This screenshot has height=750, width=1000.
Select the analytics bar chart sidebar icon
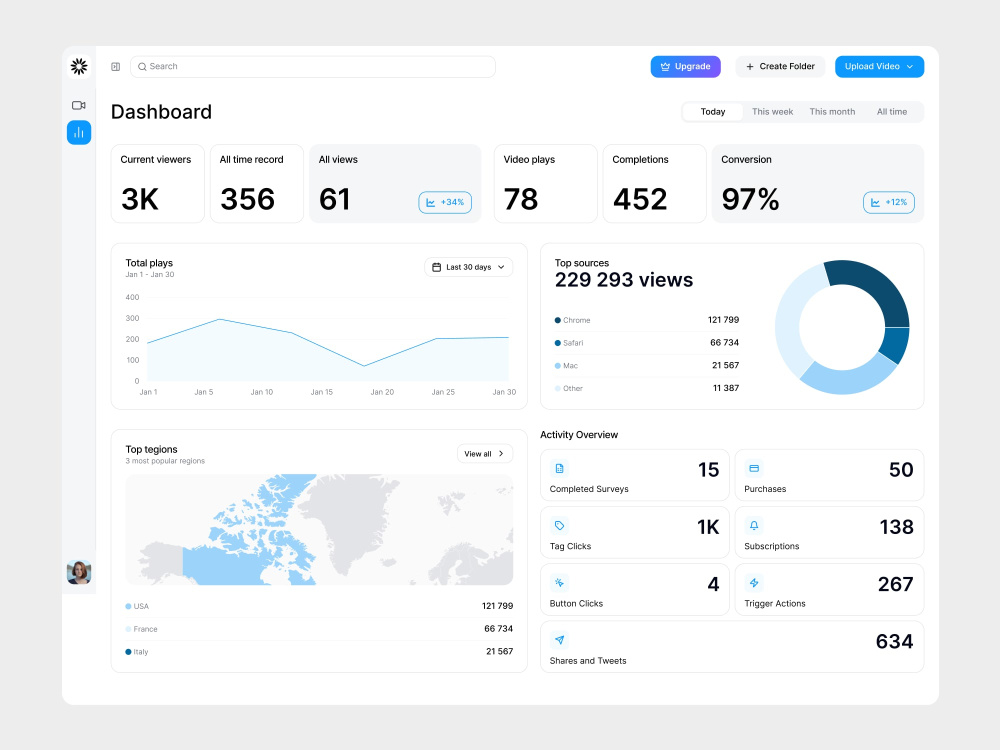pyautogui.click(x=79, y=133)
